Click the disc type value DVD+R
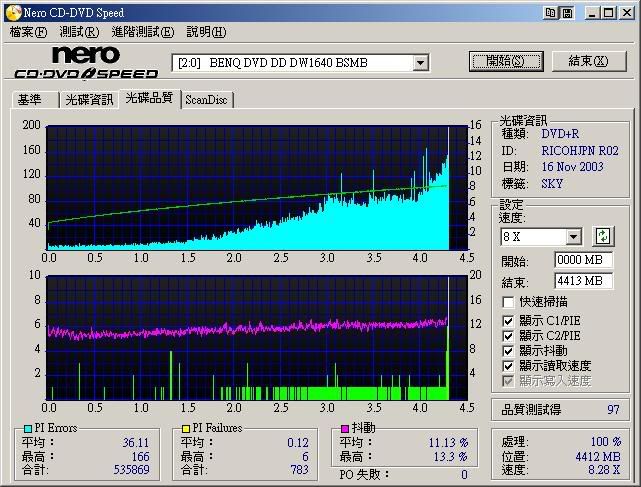This screenshot has height=487, width=641. click(x=560, y=134)
